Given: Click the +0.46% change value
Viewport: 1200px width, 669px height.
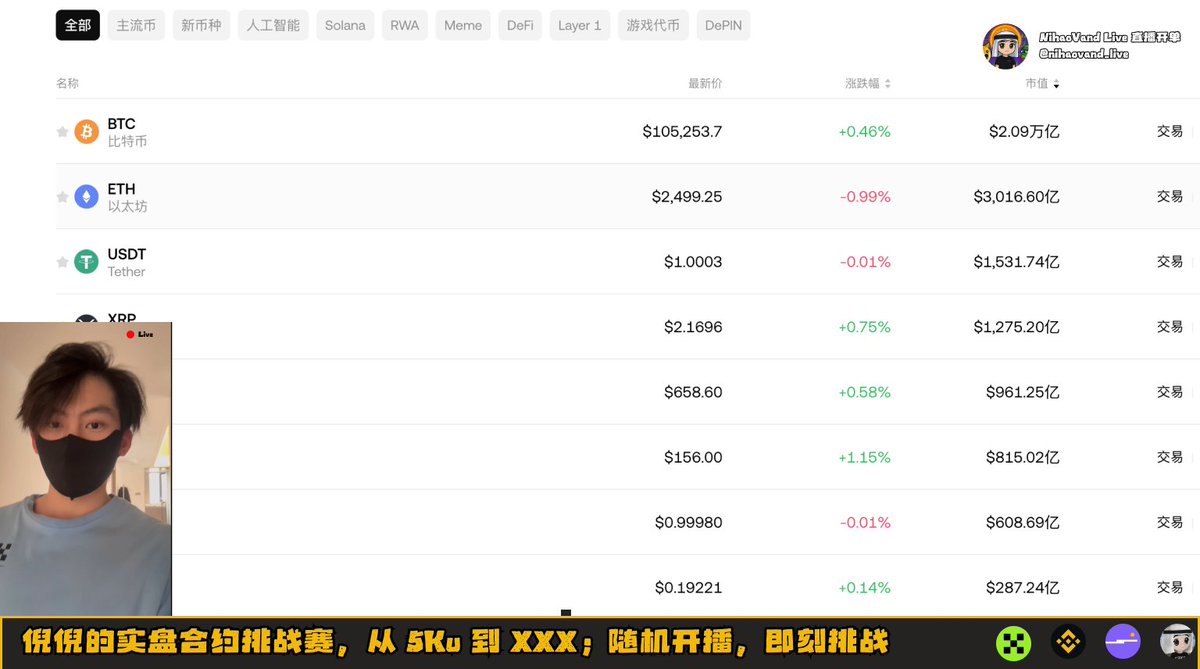Looking at the screenshot, I should pos(864,131).
